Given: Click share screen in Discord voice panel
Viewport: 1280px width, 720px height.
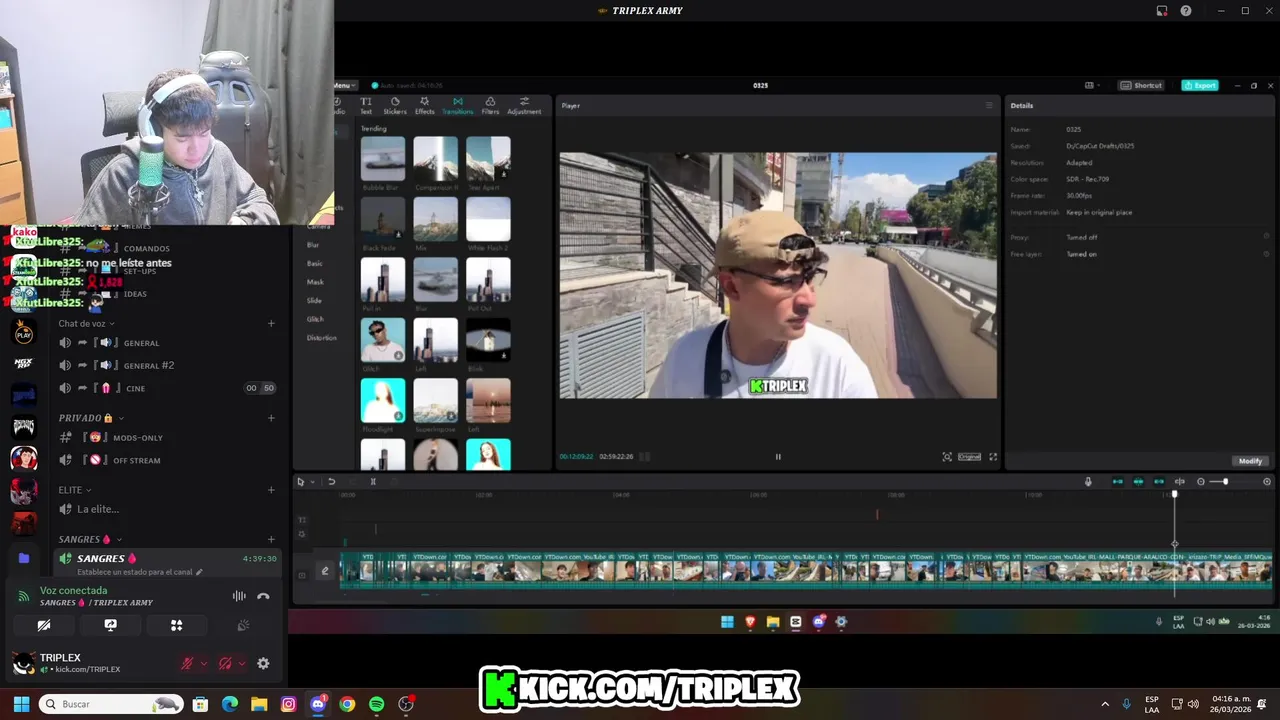Looking at the screenshot, I should (110, 625).
